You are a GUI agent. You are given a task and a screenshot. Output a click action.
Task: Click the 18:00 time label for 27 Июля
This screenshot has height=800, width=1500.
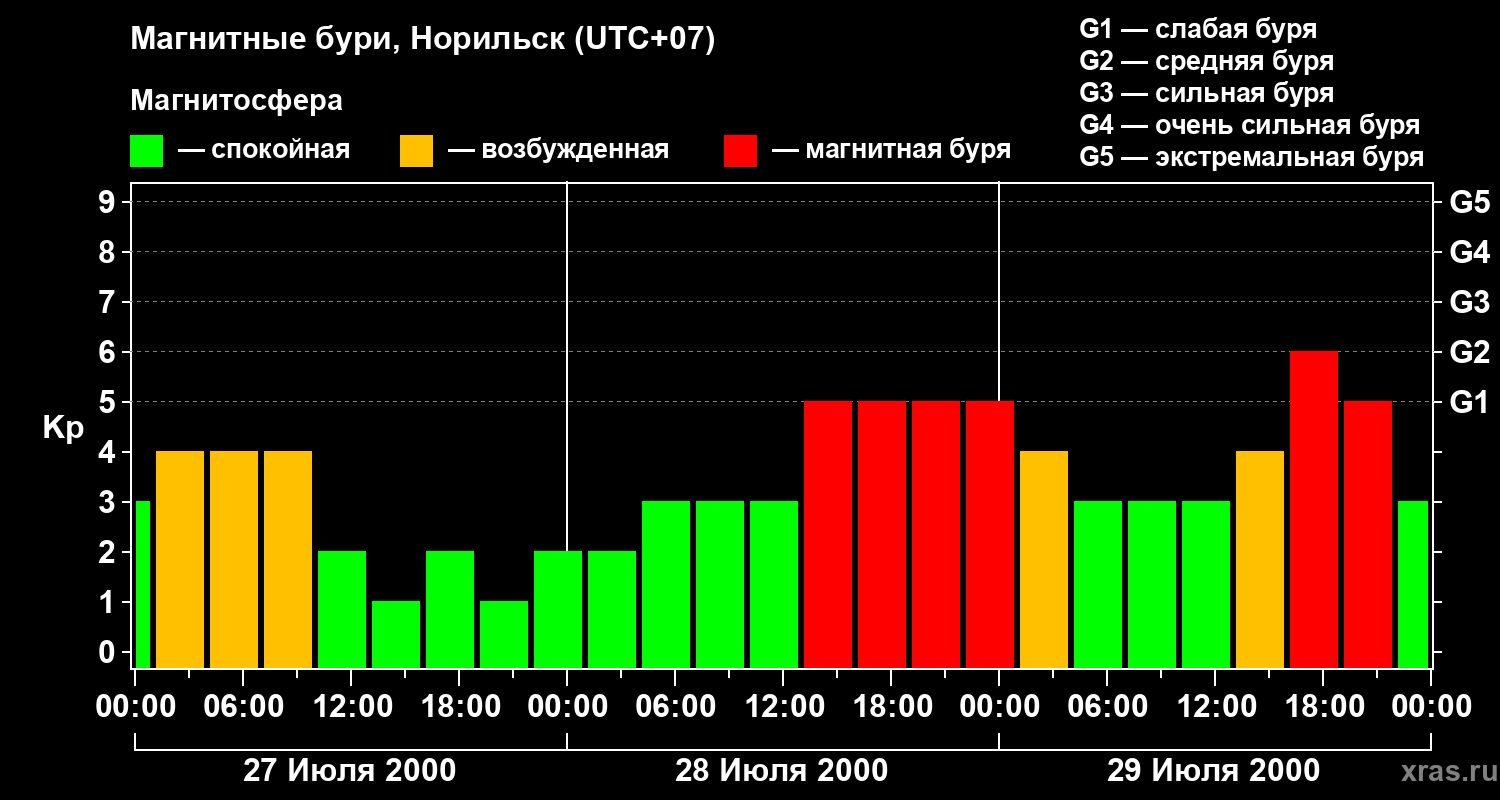click(x=459, y=707)
